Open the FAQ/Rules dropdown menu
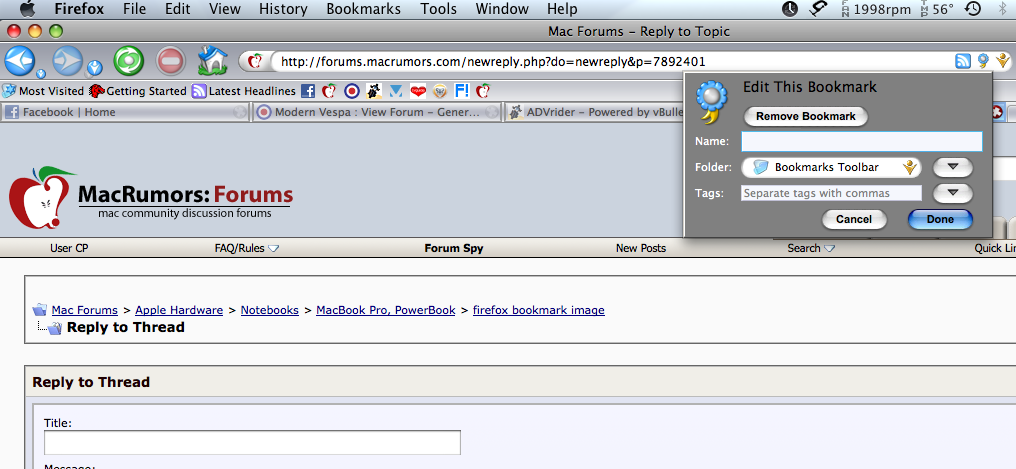The width and height of the screenshot is (1016, 469). (247, 248)
